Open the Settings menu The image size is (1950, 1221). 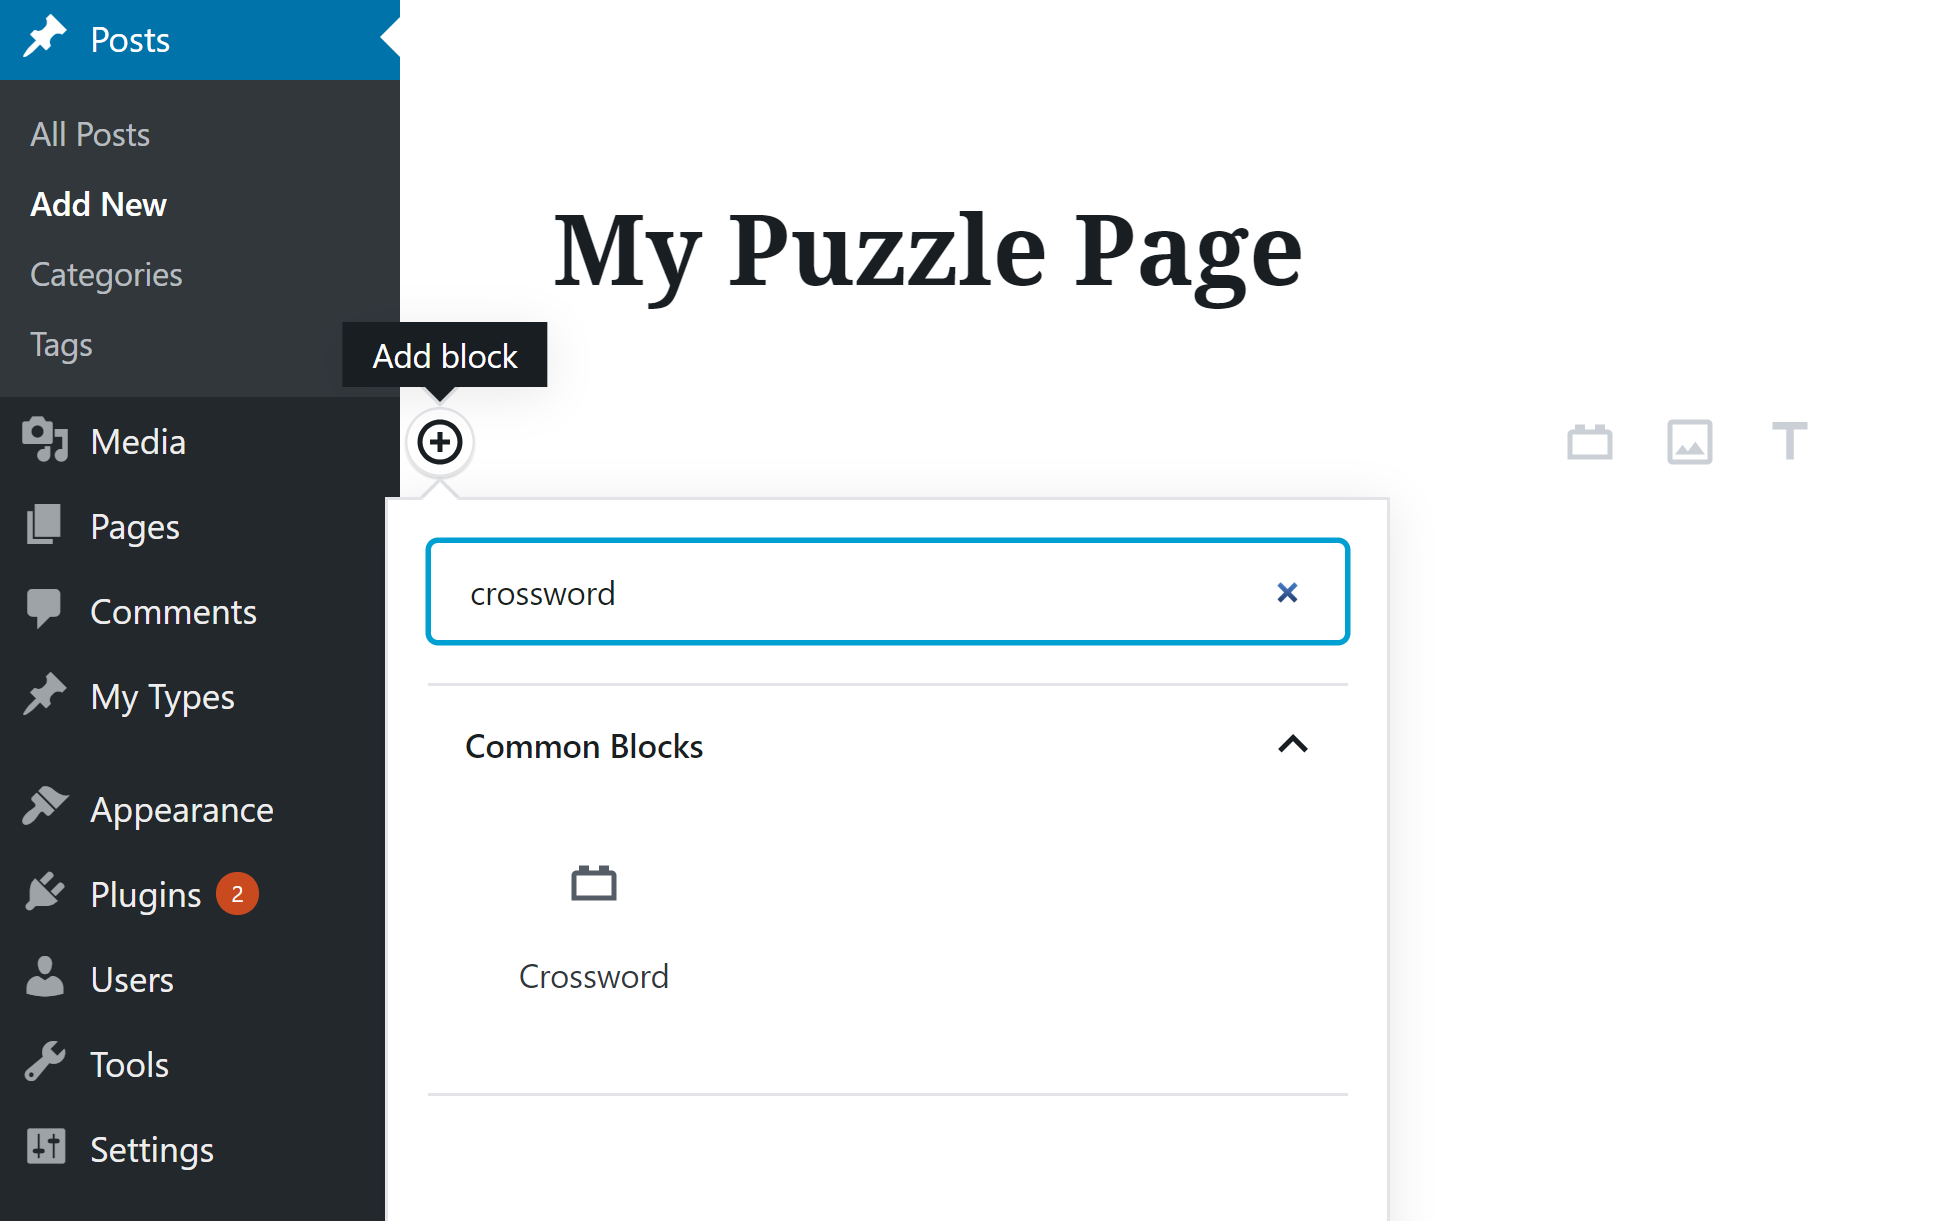[x=151, y=1150]
